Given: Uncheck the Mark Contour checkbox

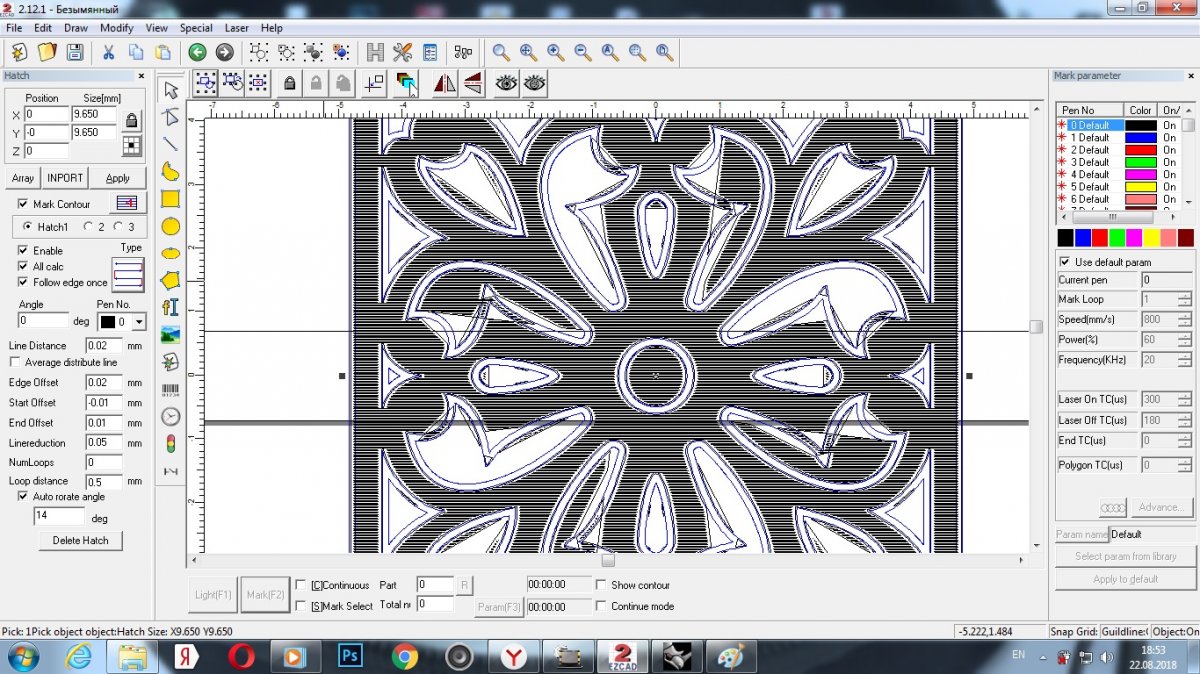Looking at the screenshot, I should [x=24, y=204].
